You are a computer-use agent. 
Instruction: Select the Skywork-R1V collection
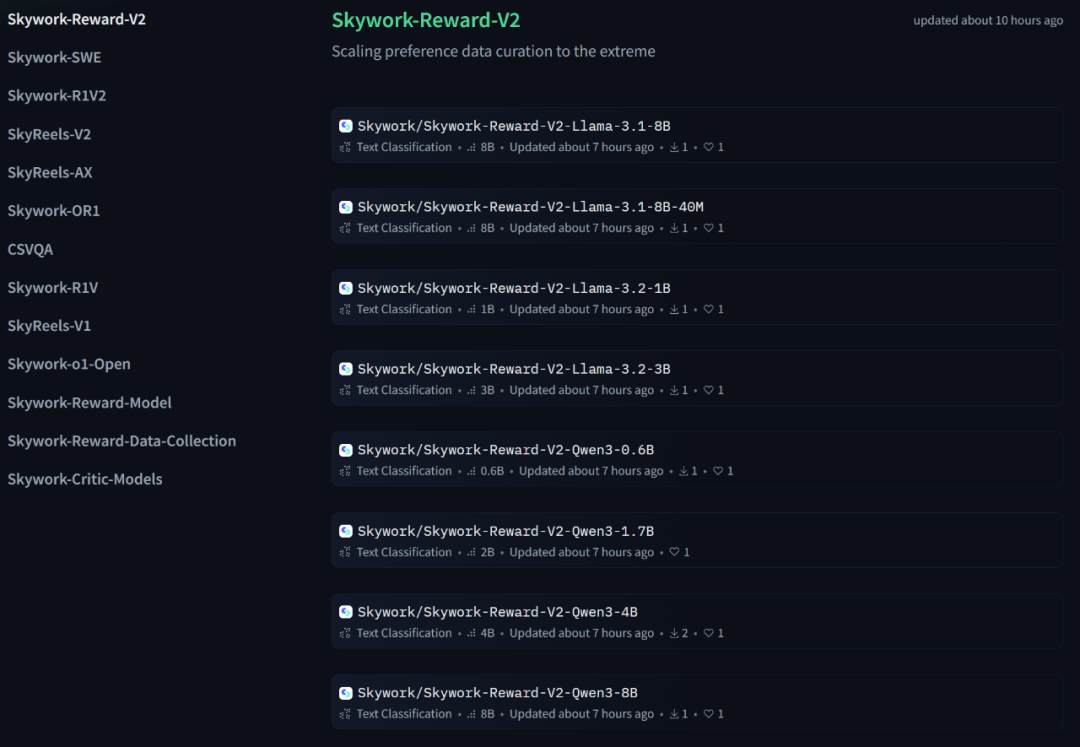[x=52, y=288]
